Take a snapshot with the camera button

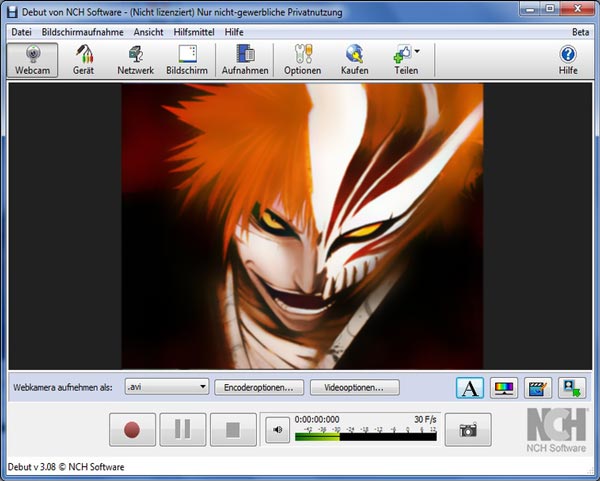click(468, 430)
